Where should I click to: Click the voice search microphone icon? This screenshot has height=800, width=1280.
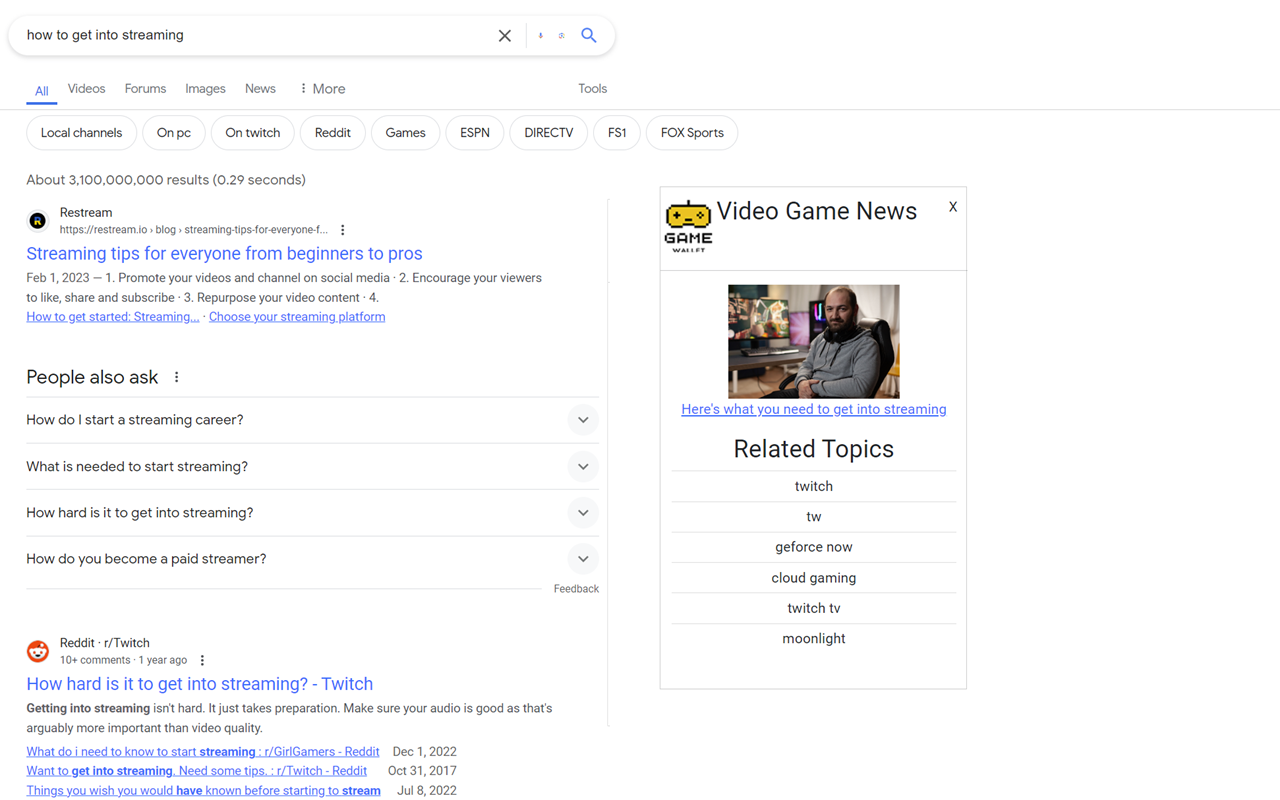coord(541,36)
